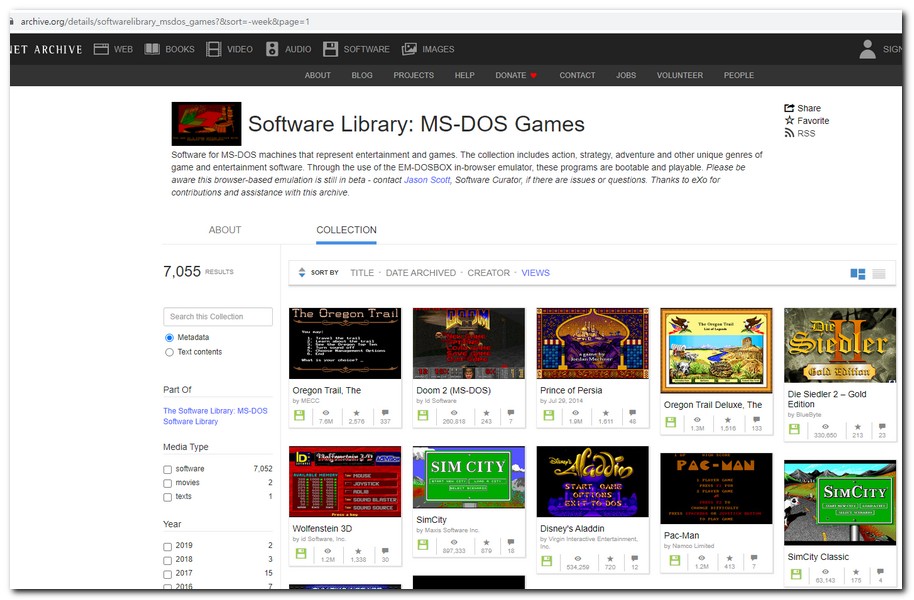Select the Metadata radio button
The width and height of the screenshot is (914, 600).
click(169, 338)
